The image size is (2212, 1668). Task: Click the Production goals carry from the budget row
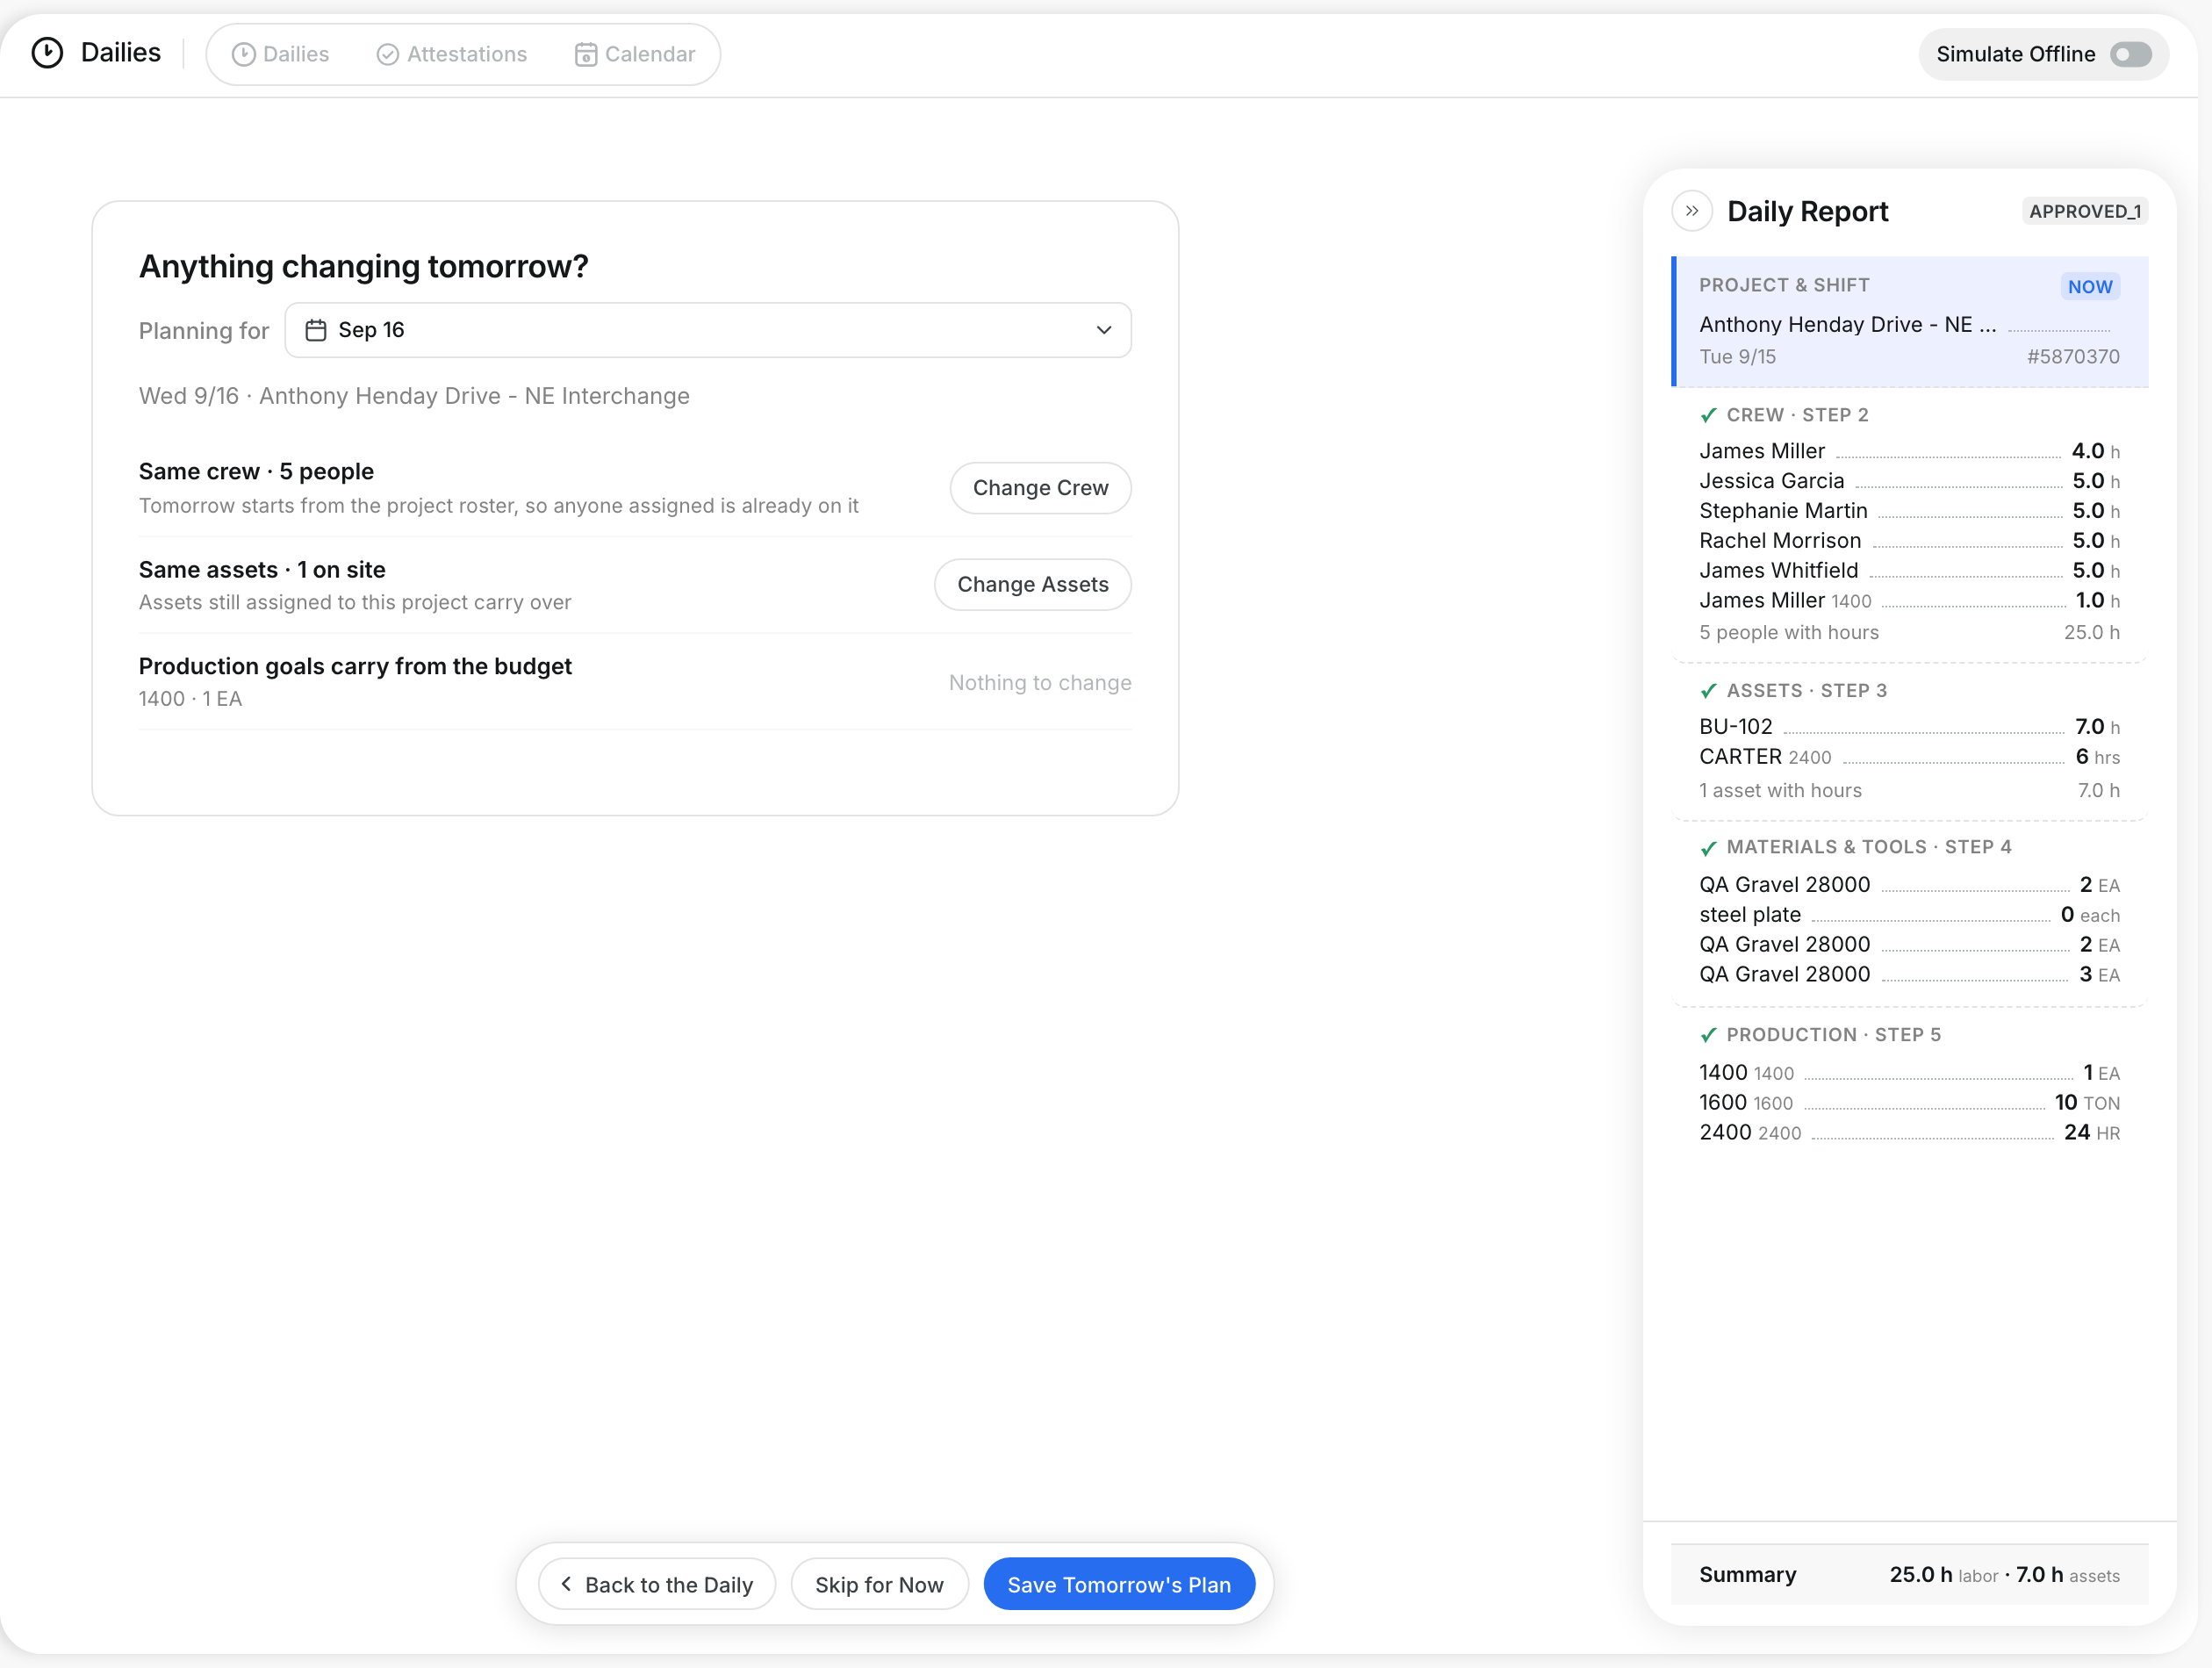[x=635, y=682]
